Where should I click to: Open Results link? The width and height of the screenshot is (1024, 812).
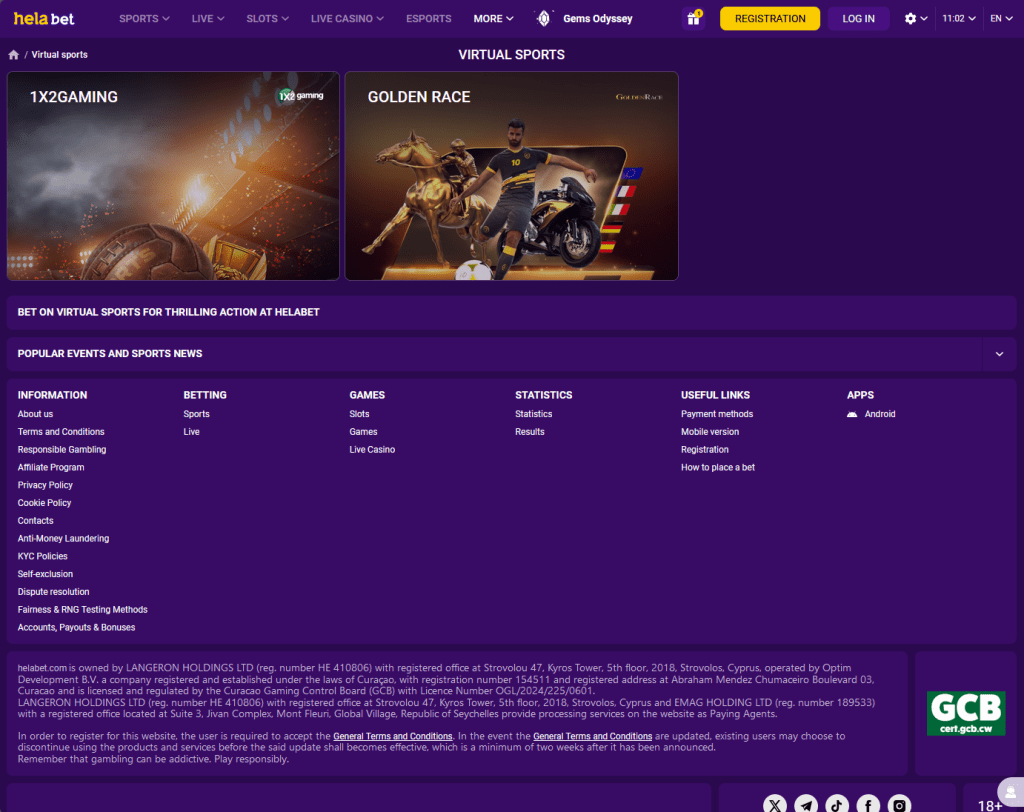click(x=530, y=432)
